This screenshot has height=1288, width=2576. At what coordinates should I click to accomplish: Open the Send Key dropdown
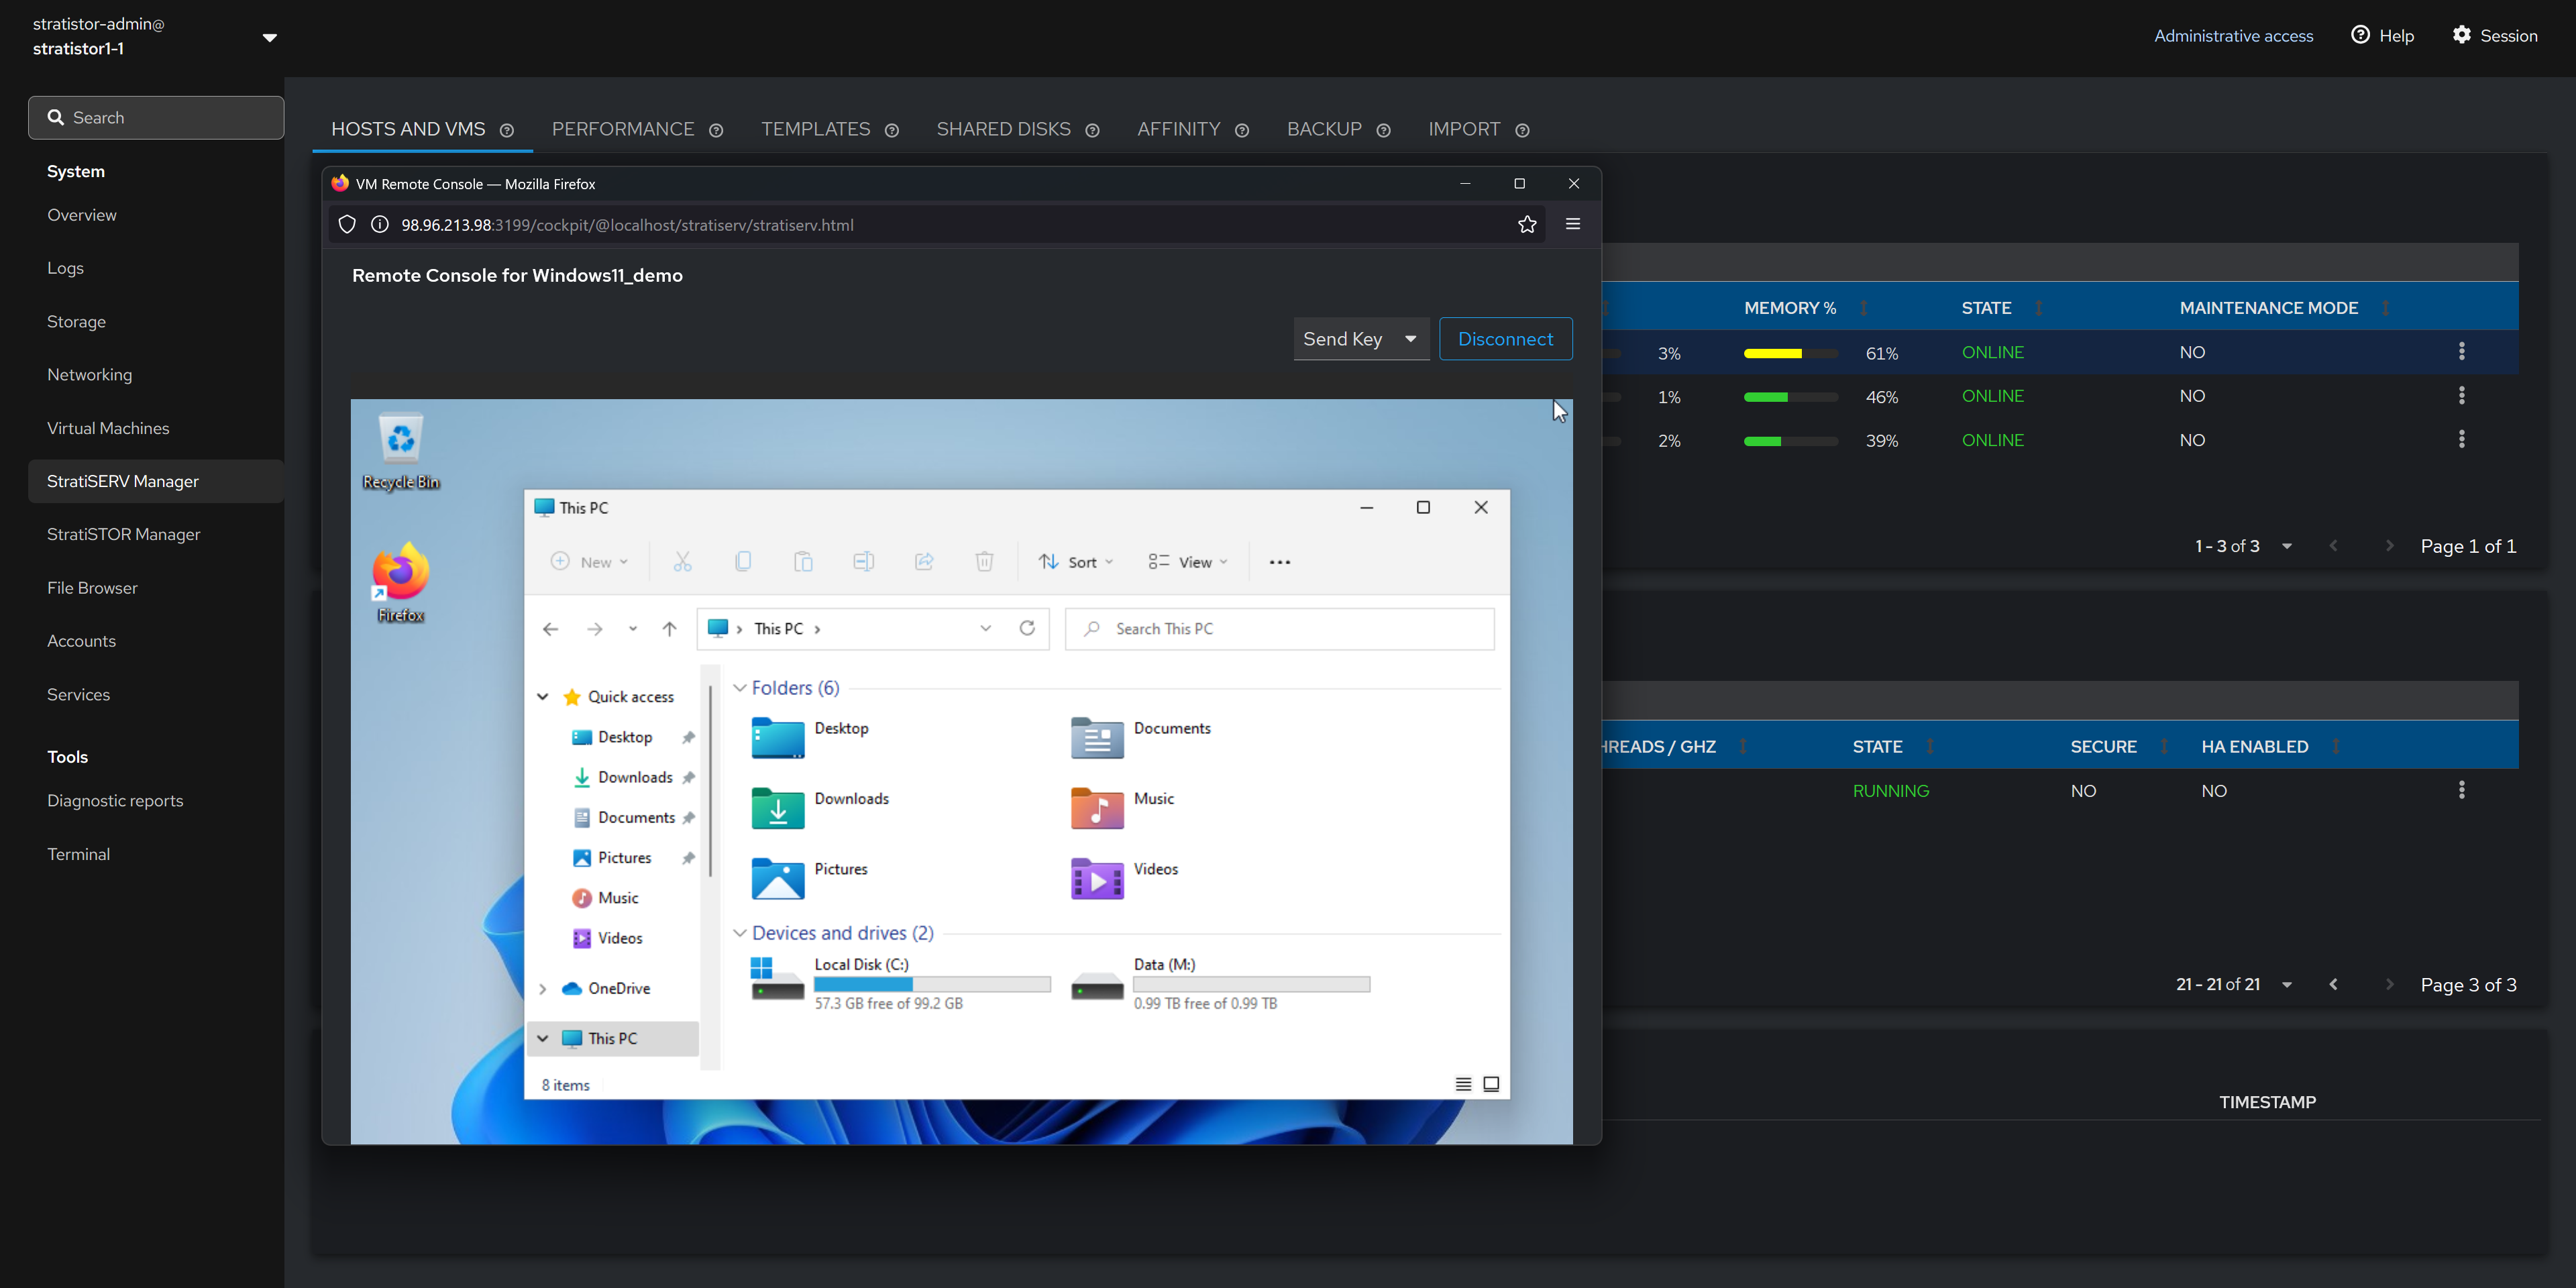coord(1360,339)
